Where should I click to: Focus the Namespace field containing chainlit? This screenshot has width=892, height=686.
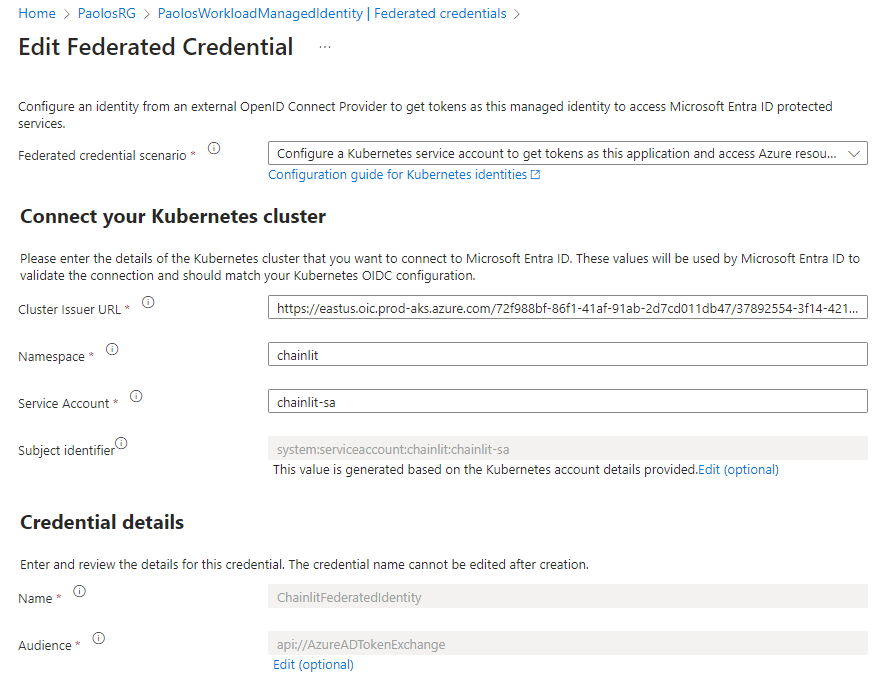[567, 355]
